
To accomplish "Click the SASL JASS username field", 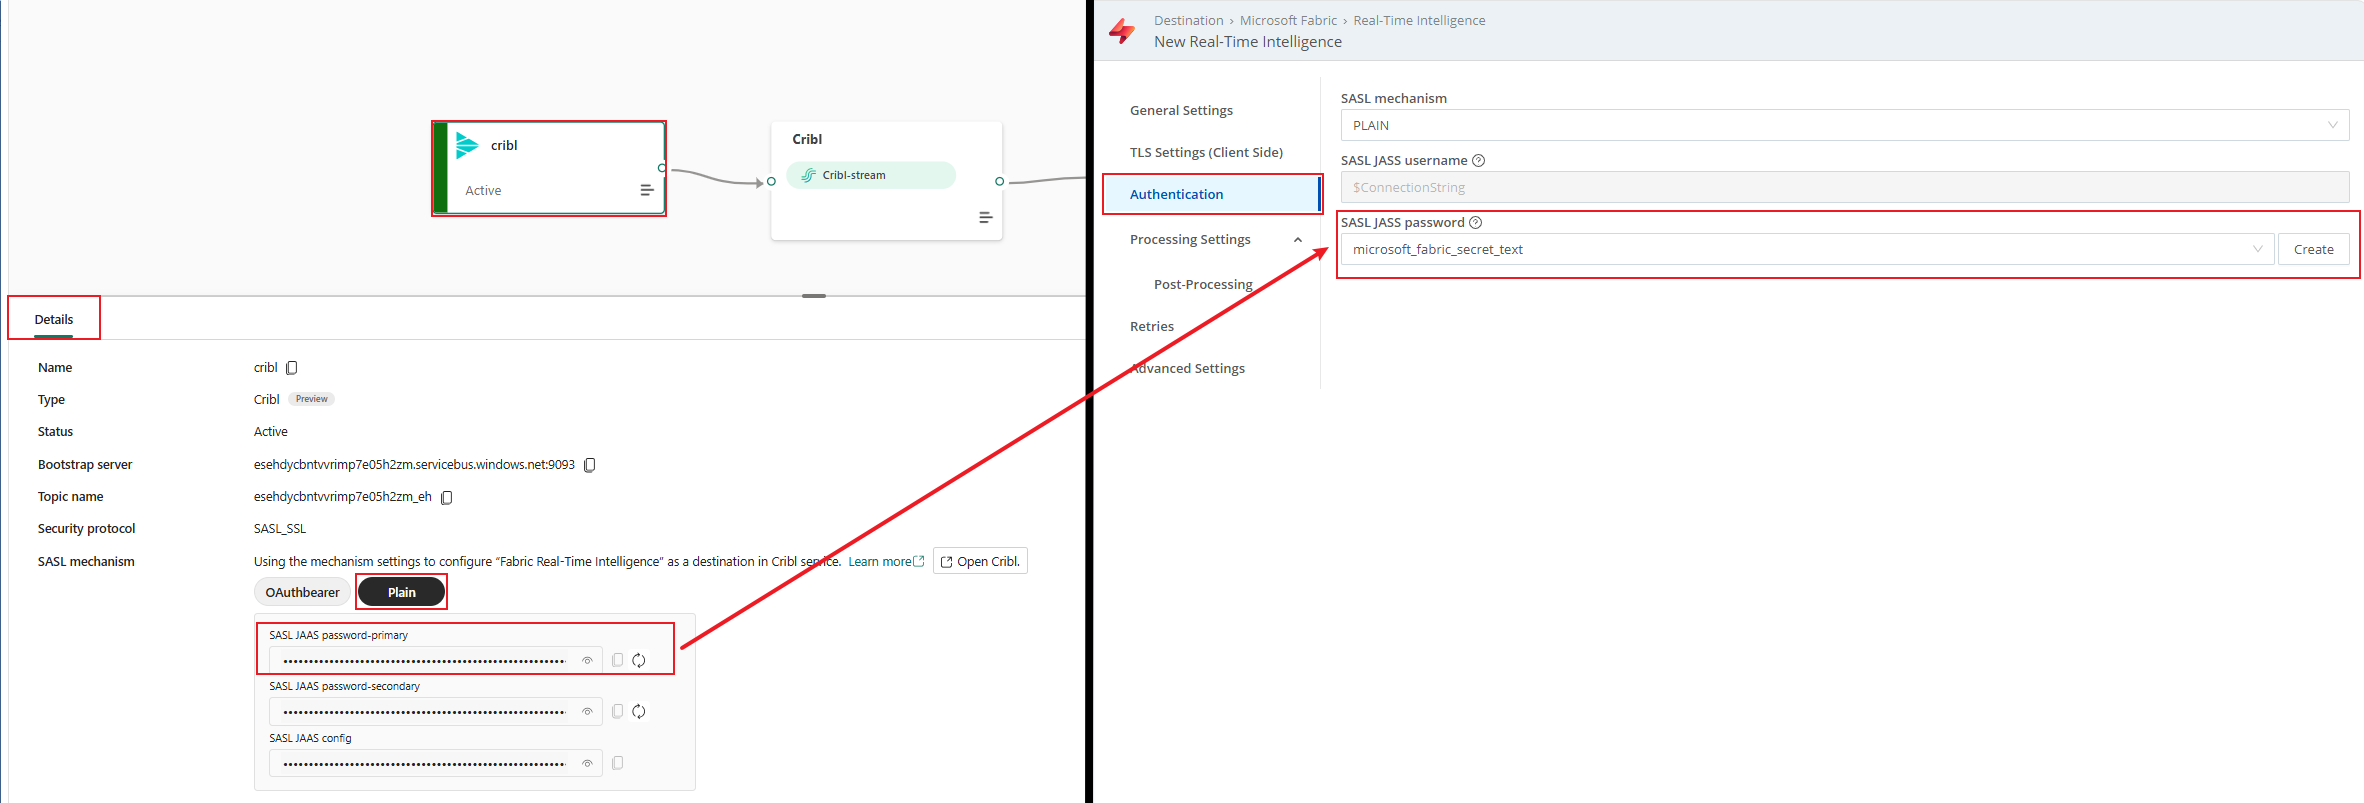I will point(1844,187).
